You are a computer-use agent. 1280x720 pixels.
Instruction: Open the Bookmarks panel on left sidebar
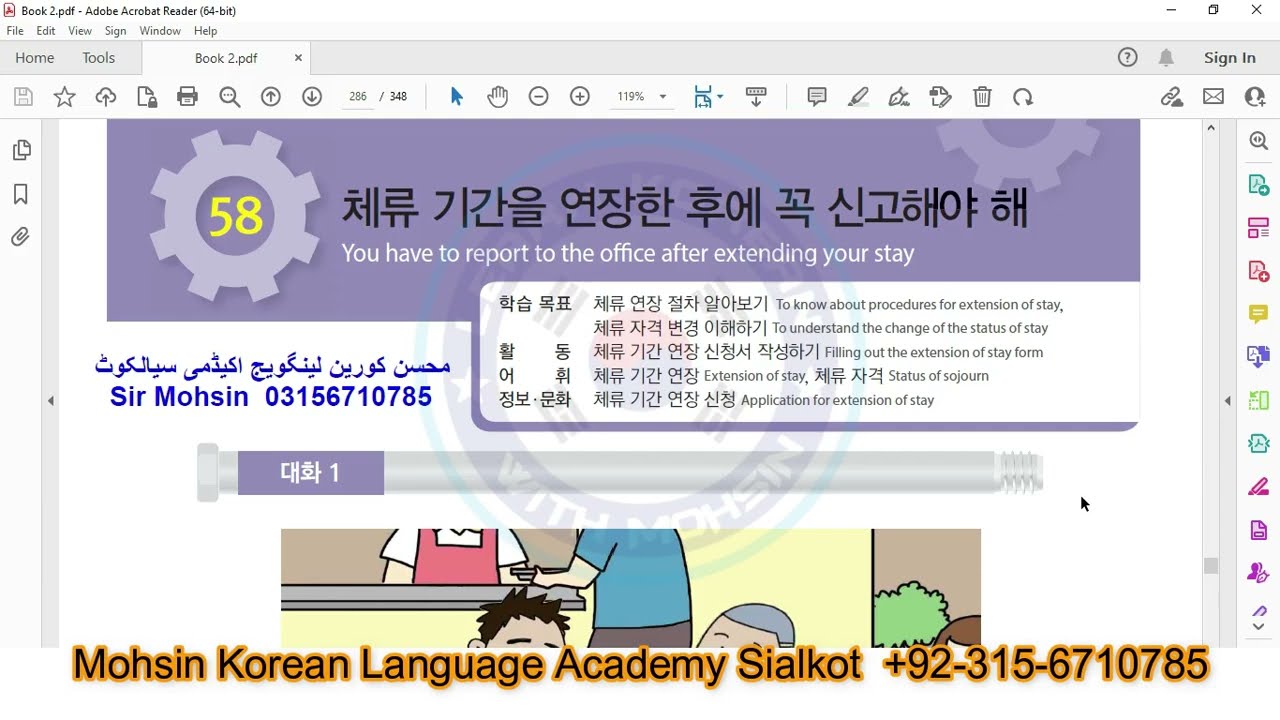pyautogui.click(x=20, y=194)
